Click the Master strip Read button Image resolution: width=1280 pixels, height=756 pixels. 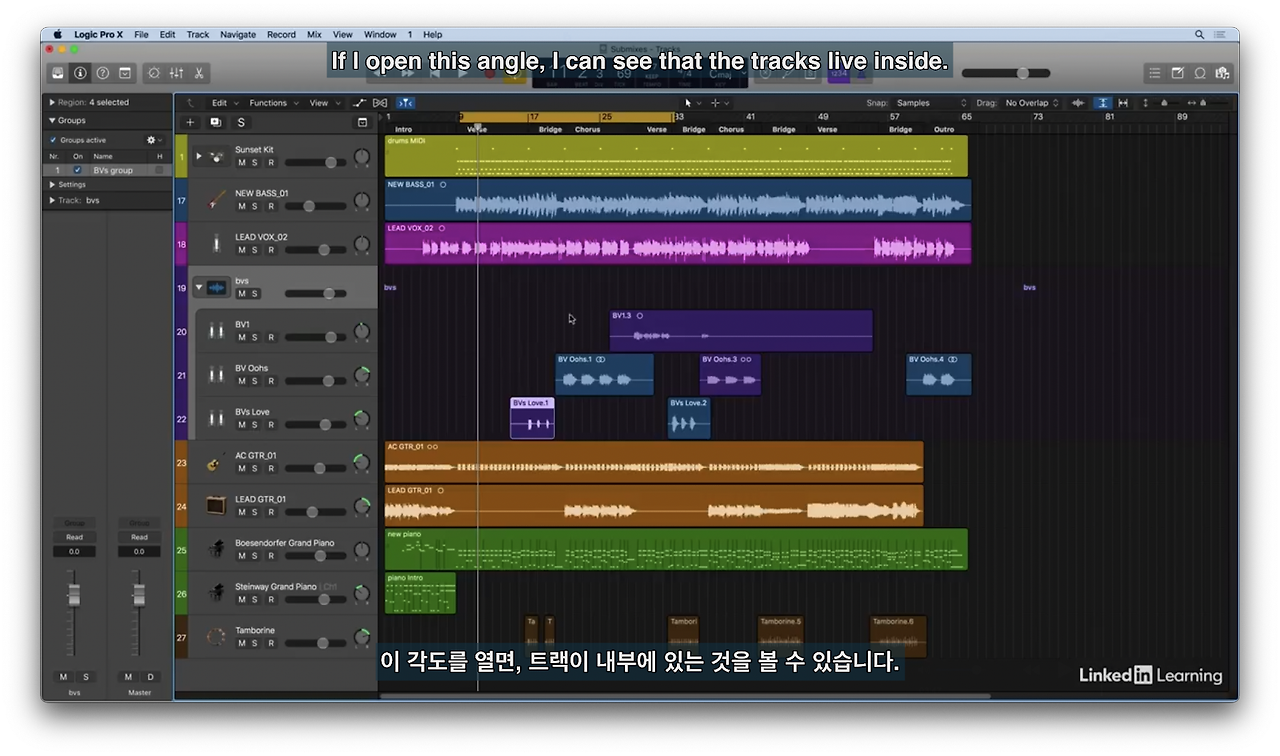[x=139, y=537]
